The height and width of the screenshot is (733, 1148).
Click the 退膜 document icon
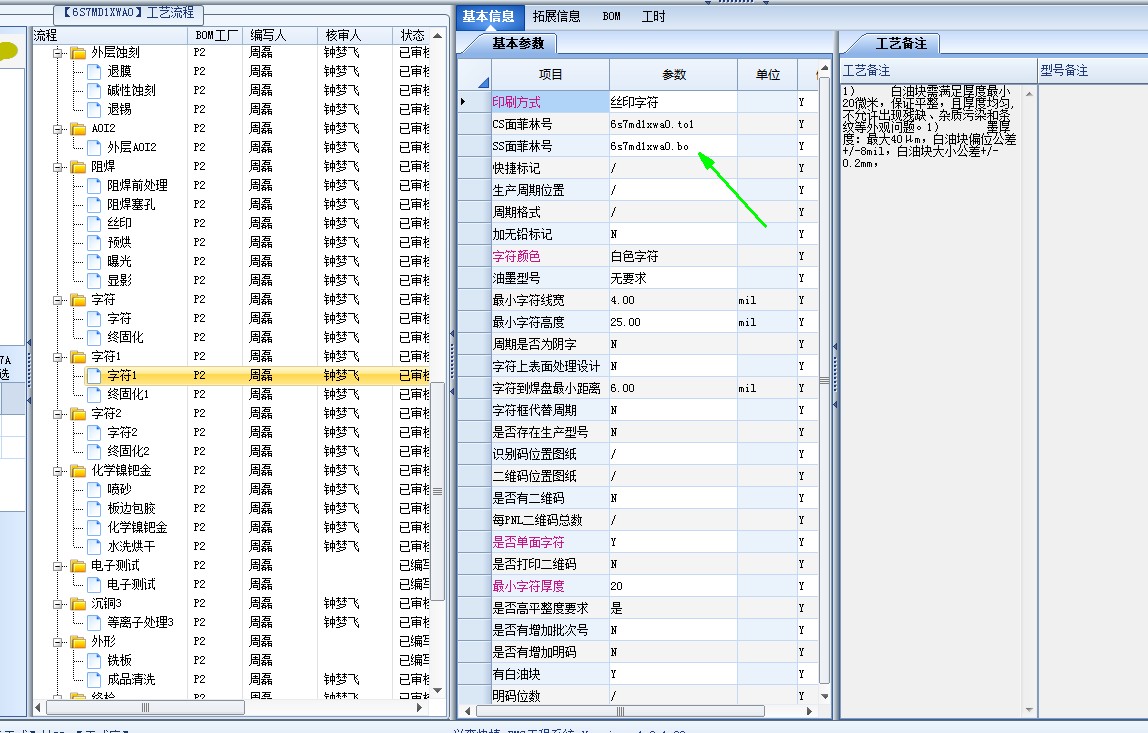[94, 72]
